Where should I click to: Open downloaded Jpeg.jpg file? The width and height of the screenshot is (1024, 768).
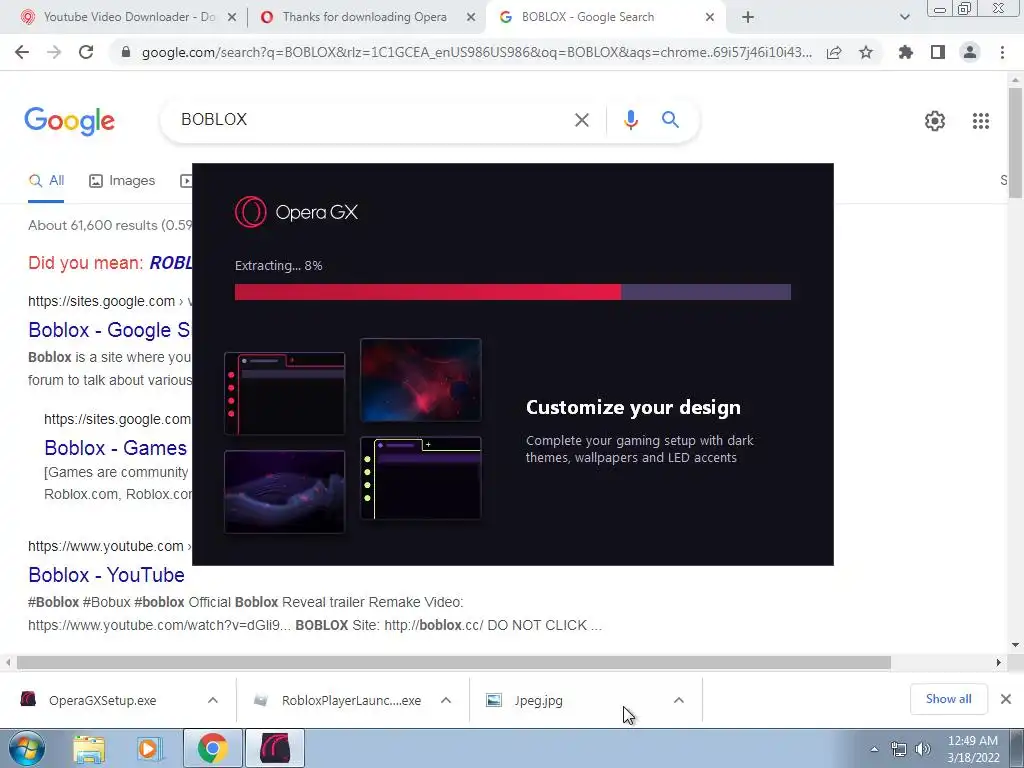click(x=538, y=700)
